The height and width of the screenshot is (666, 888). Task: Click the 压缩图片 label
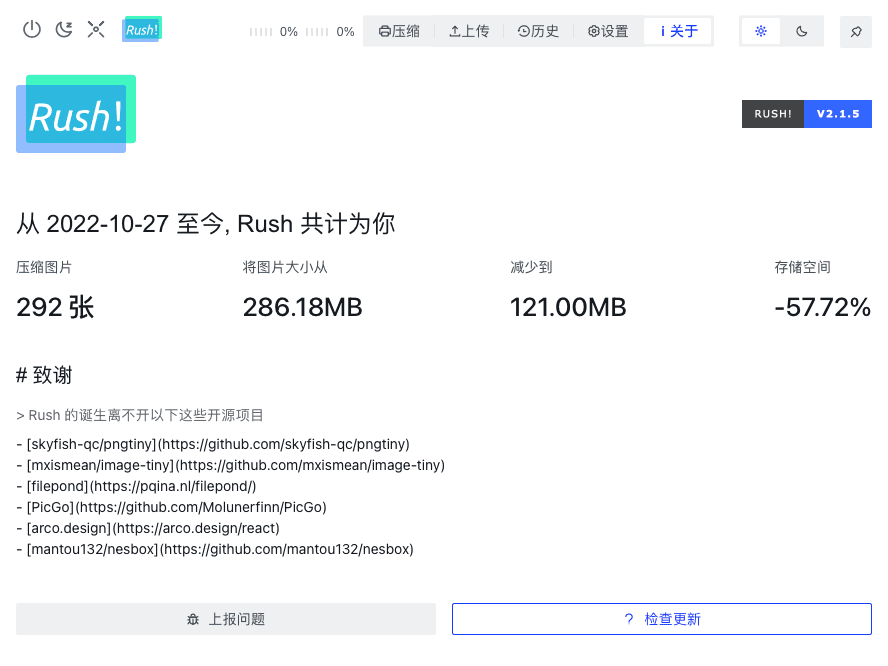point(44,267)
